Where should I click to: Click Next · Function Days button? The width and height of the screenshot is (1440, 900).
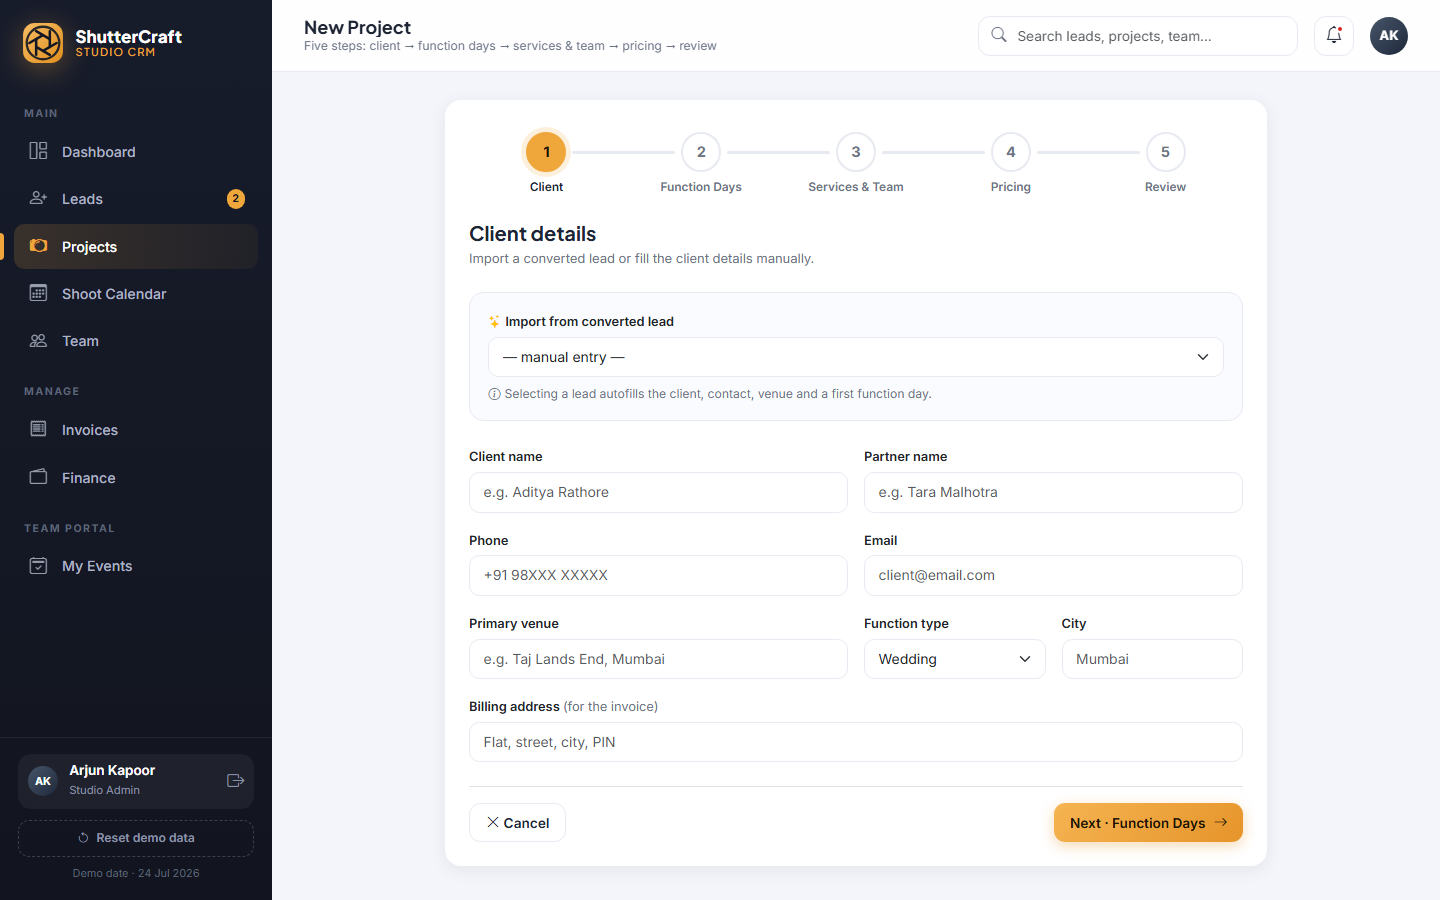pos(1148,823)
